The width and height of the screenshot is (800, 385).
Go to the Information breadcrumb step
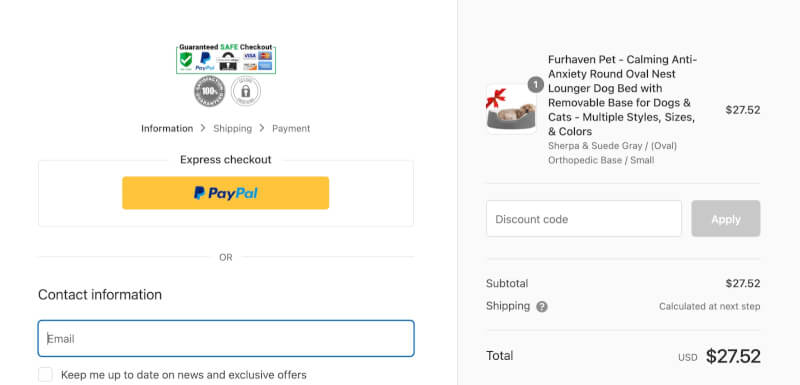click(x=167, y=129)
